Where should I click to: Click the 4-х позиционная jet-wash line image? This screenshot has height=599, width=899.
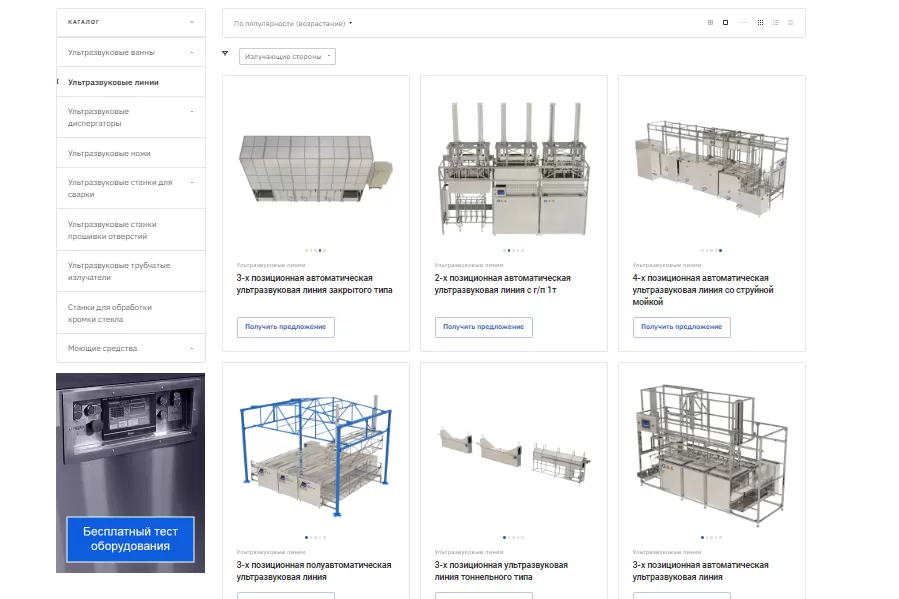click(712, 169)
